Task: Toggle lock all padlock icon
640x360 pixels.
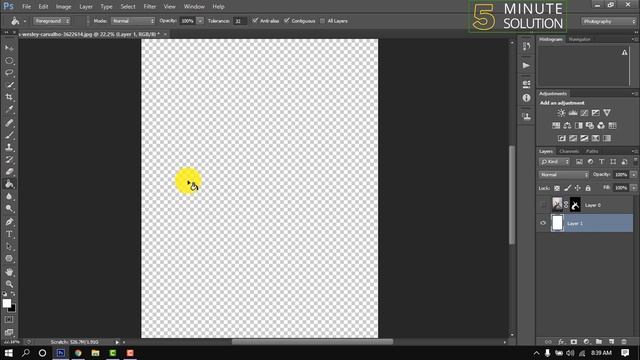Action: click(x=588, y=188)
